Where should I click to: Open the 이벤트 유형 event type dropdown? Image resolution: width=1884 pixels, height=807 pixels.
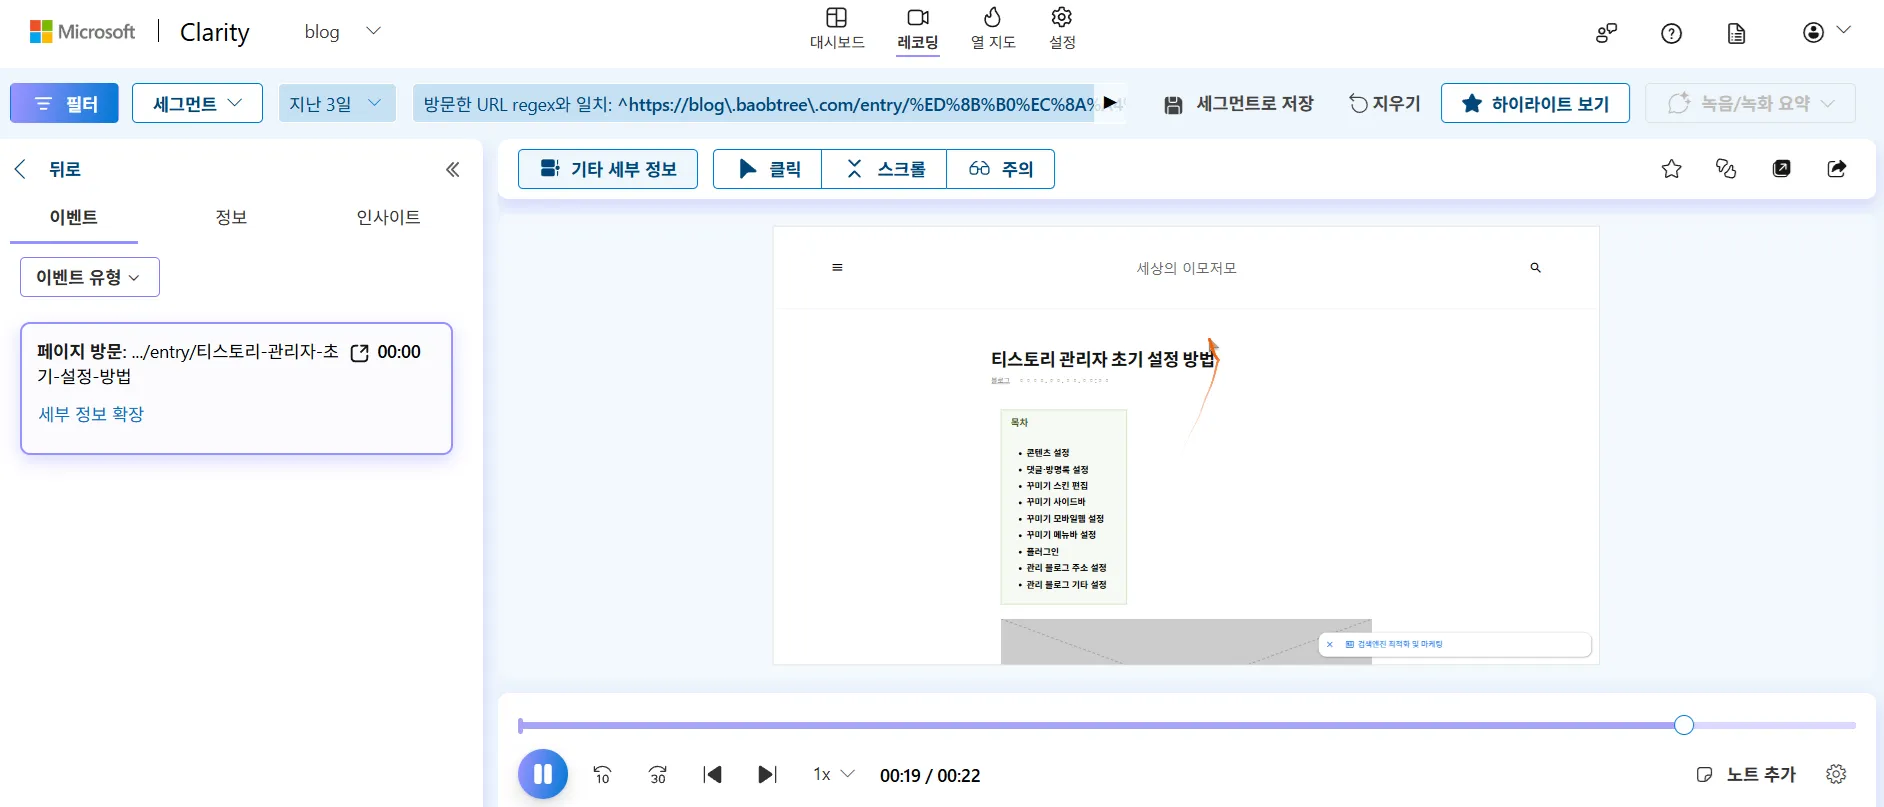click(90, 277)
